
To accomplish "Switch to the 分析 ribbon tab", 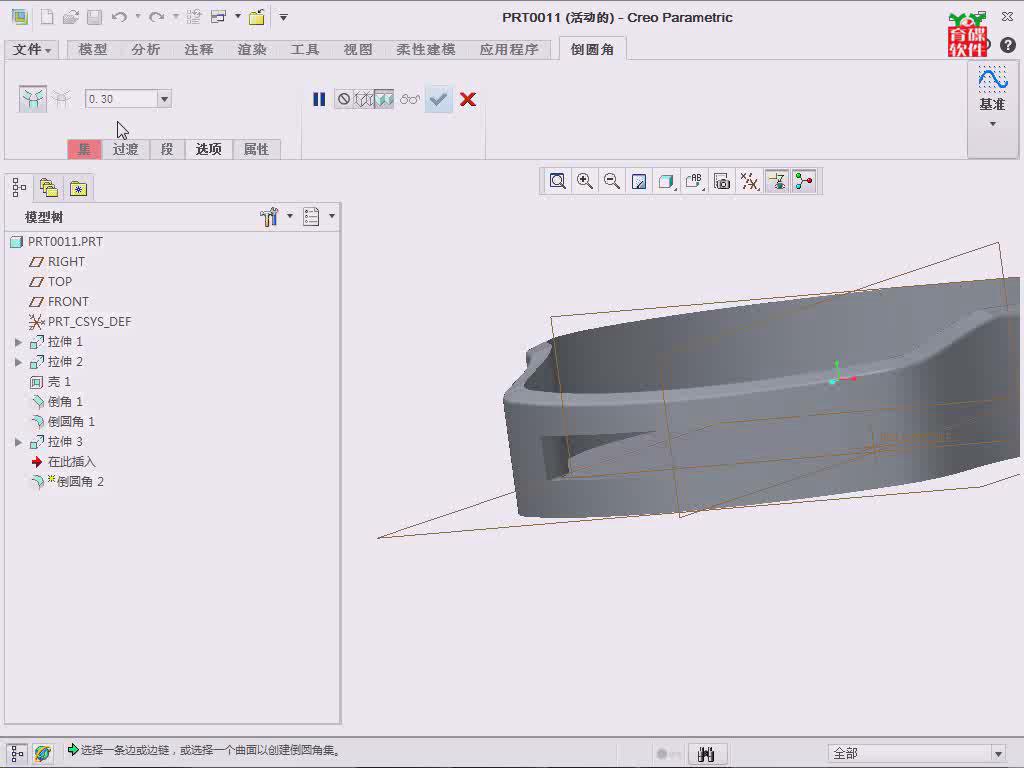I will coord(145,50).
